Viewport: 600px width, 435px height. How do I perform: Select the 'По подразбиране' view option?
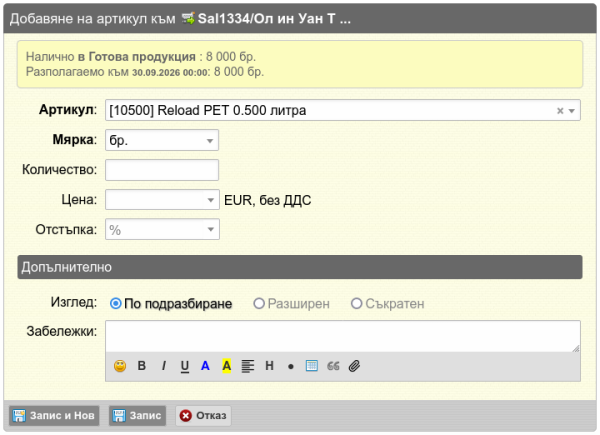[115, 304]
